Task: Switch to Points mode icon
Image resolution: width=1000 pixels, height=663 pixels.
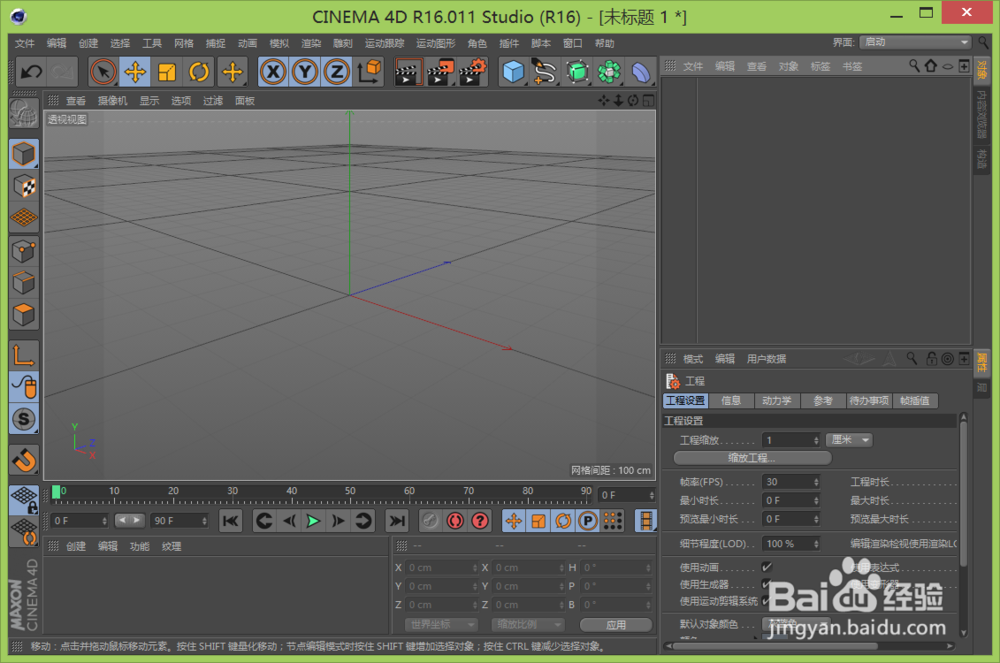Action: point(24,251)
